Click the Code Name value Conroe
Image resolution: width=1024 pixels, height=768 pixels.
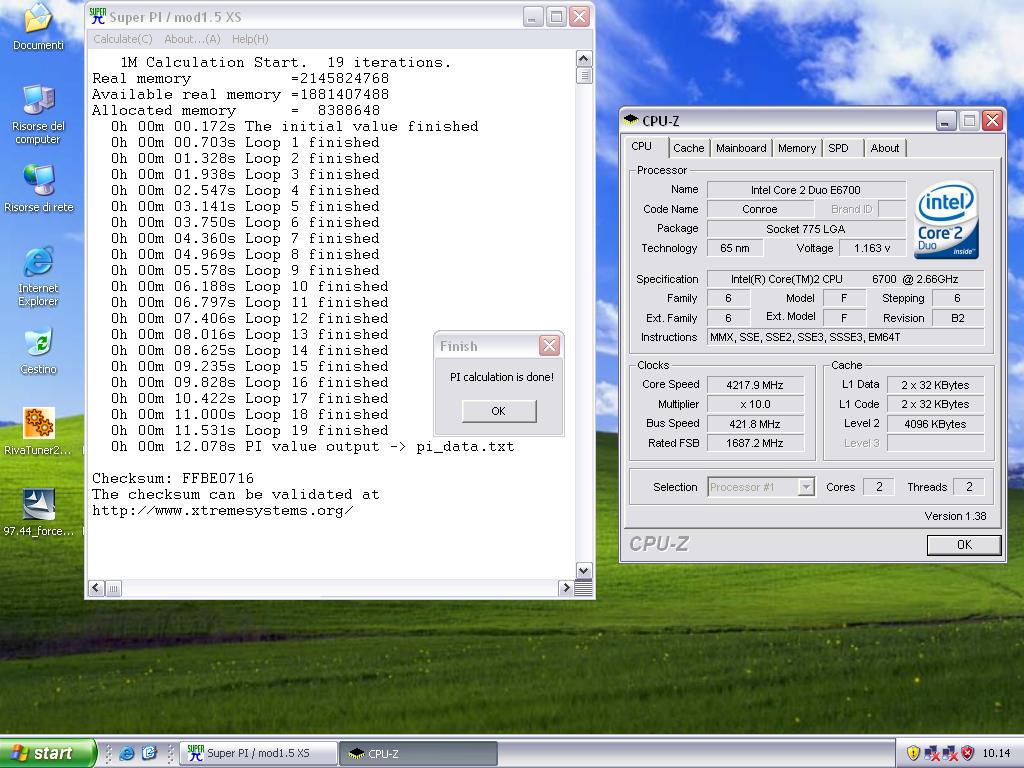point(760,209)
